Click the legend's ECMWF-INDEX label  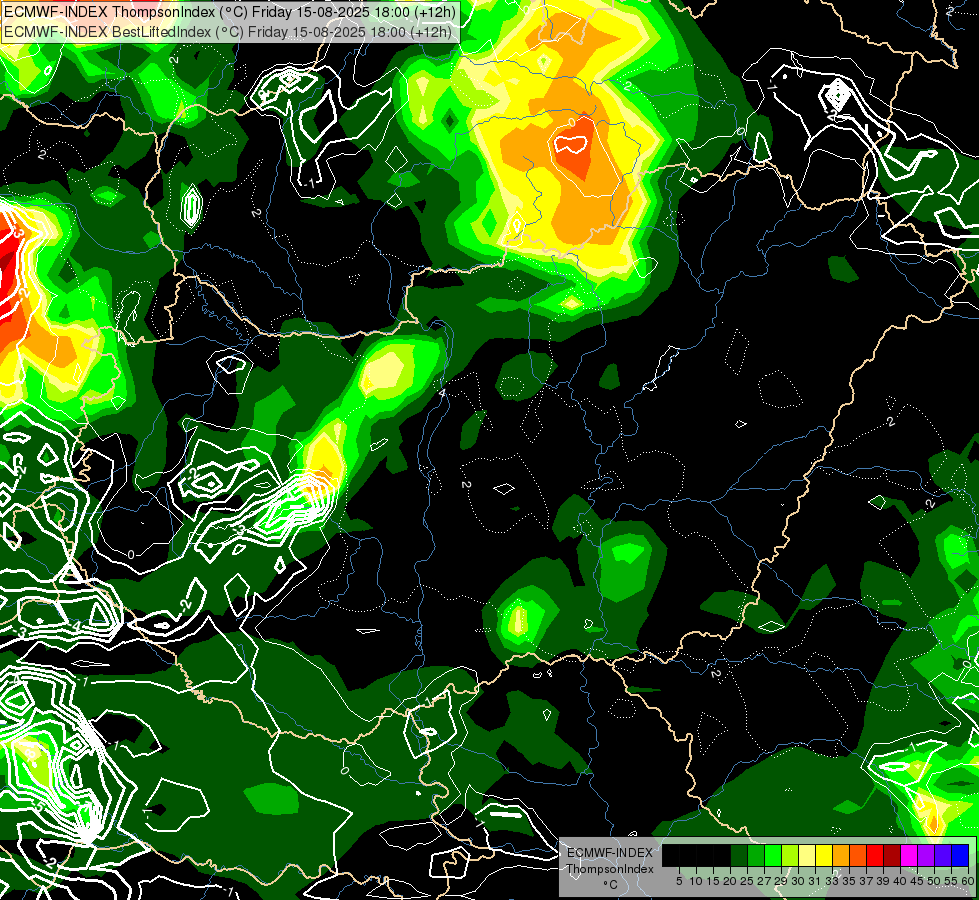(610, 853)
